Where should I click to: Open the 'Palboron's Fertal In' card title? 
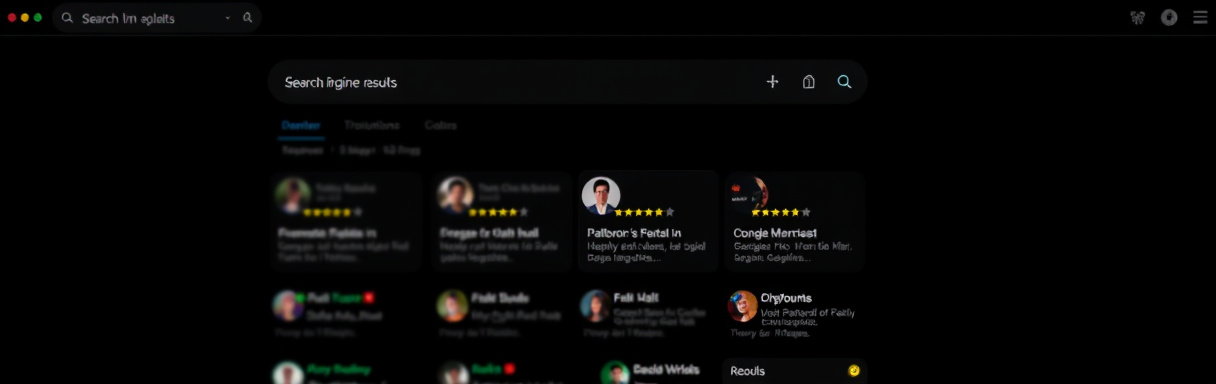(634, 232)
